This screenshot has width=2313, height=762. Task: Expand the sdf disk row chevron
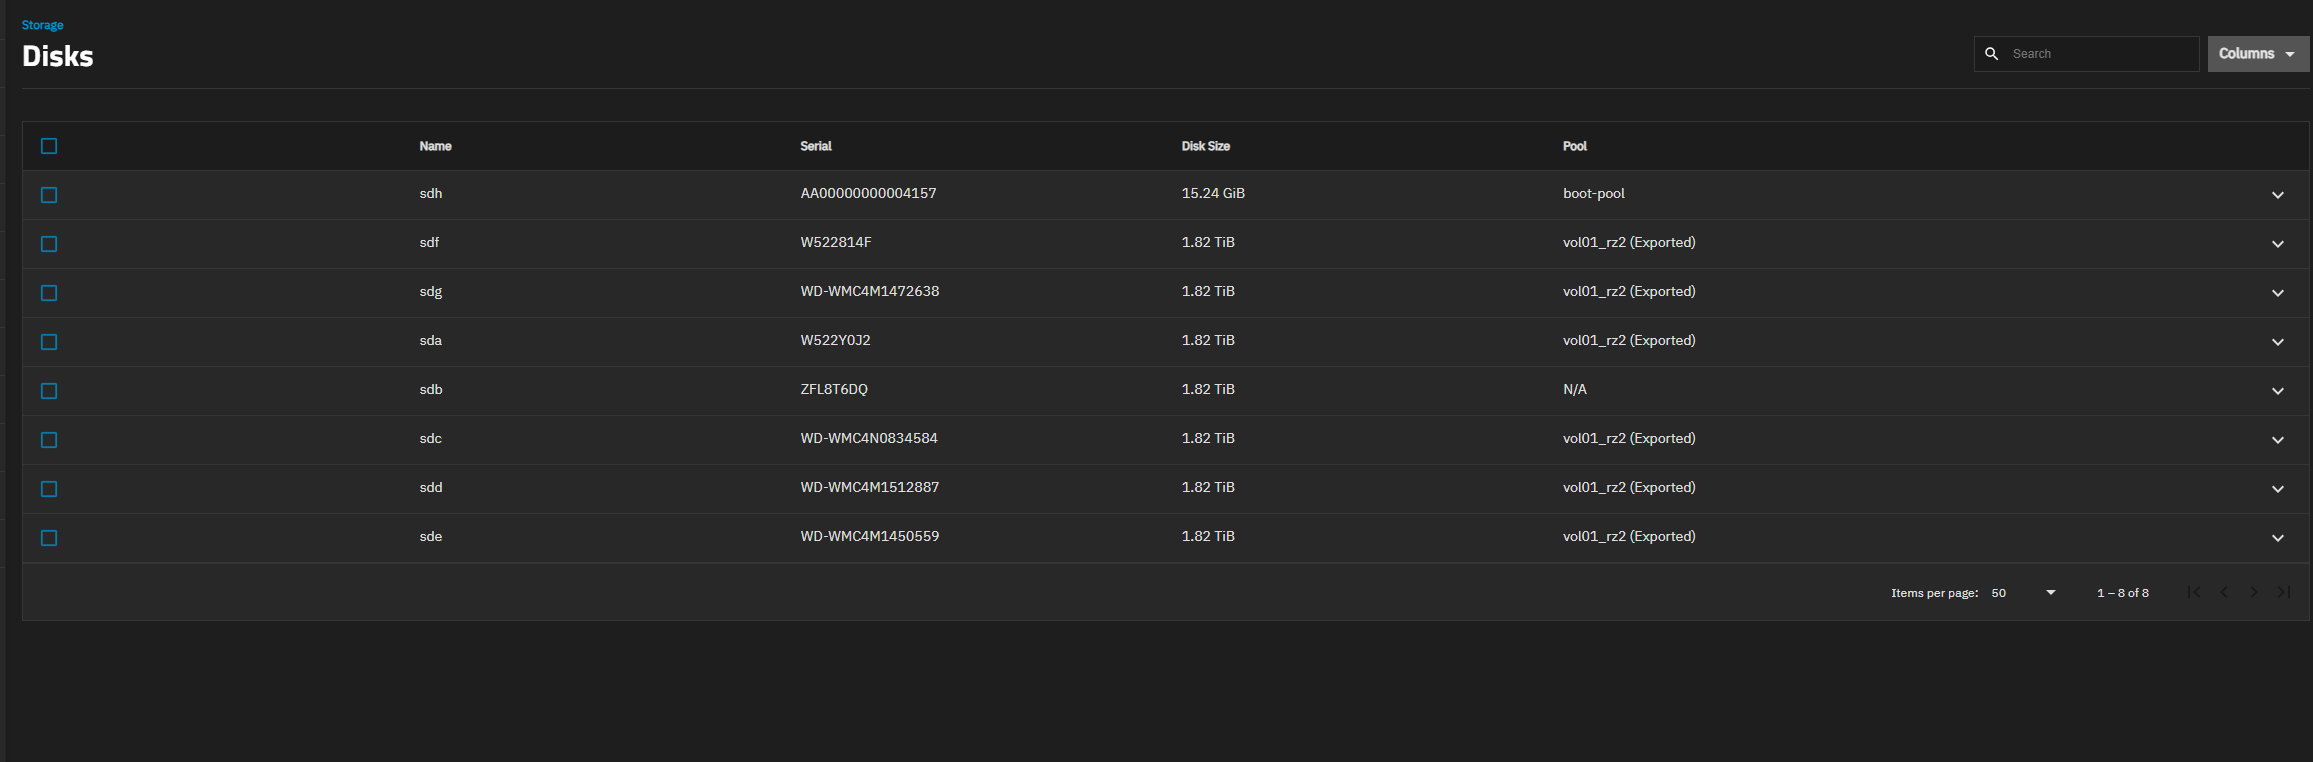[2277, 244]
